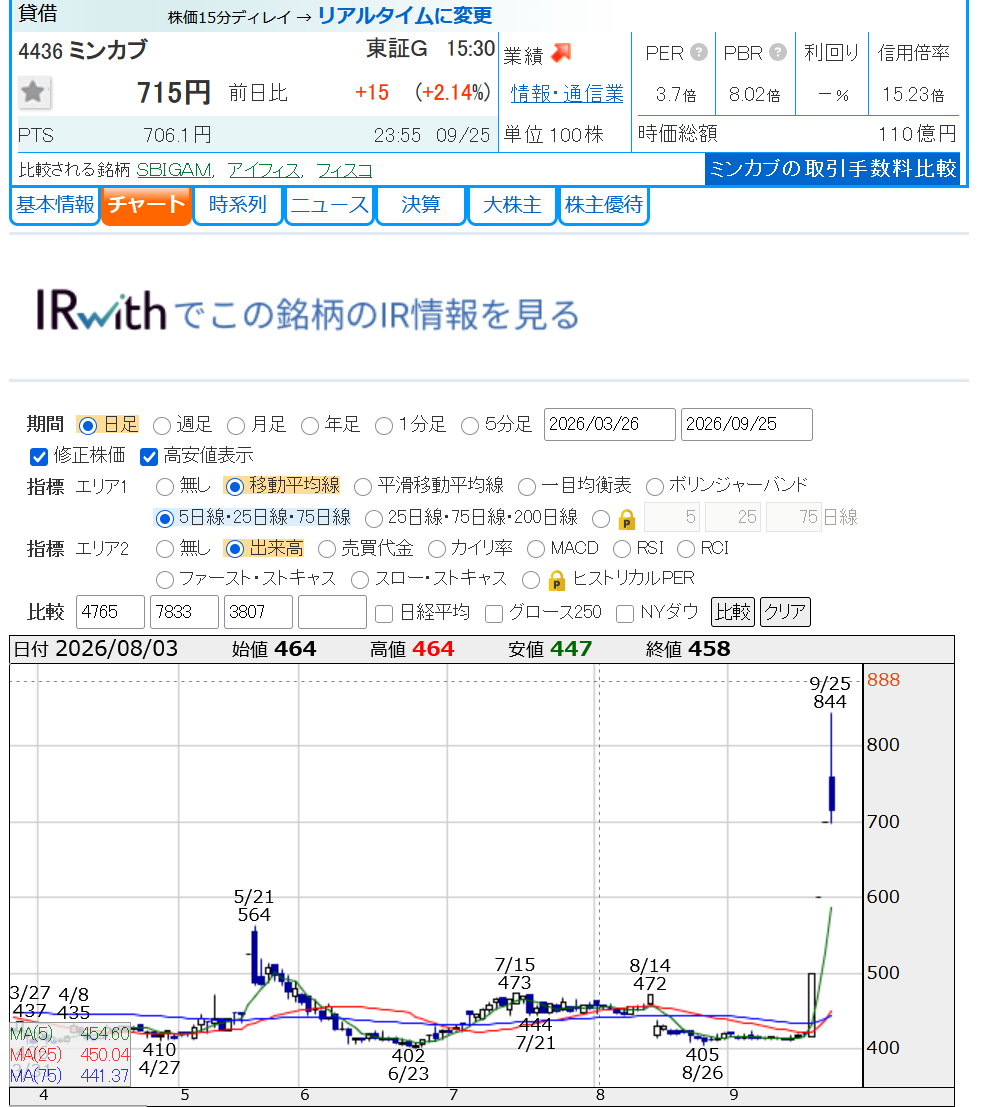Switch to the 時系列 tab
Image resolution: width=996 pixels, height=1107 pixels.
[238, 205]
